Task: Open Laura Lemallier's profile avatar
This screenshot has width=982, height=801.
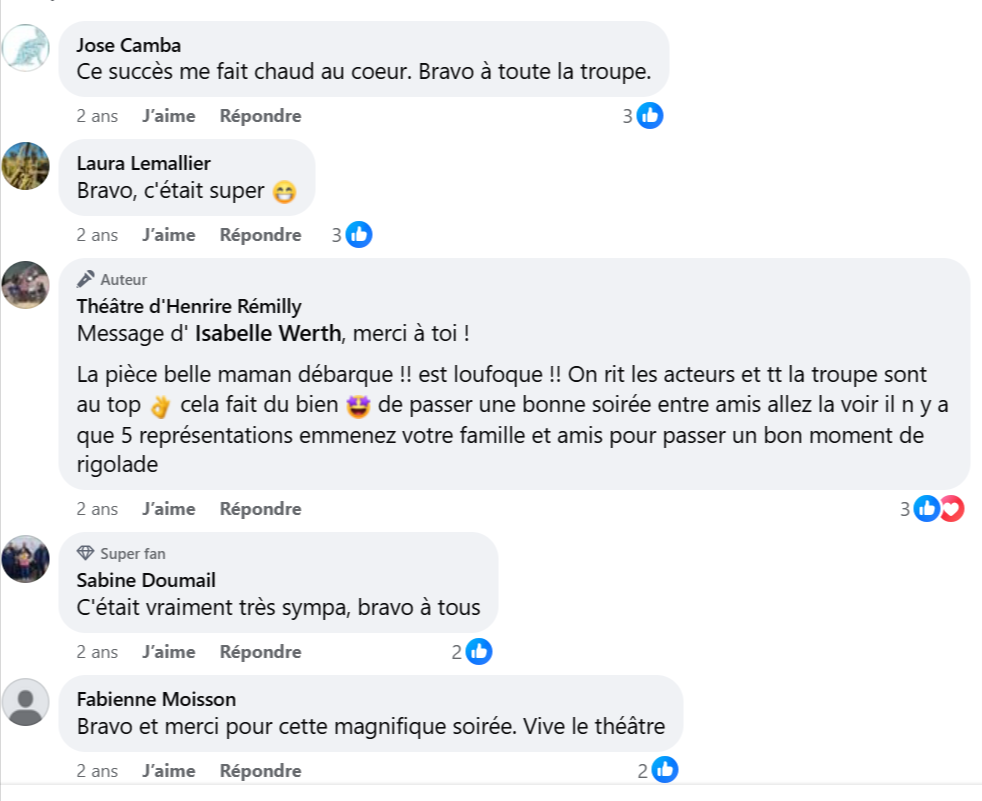Action: [26, 166]
